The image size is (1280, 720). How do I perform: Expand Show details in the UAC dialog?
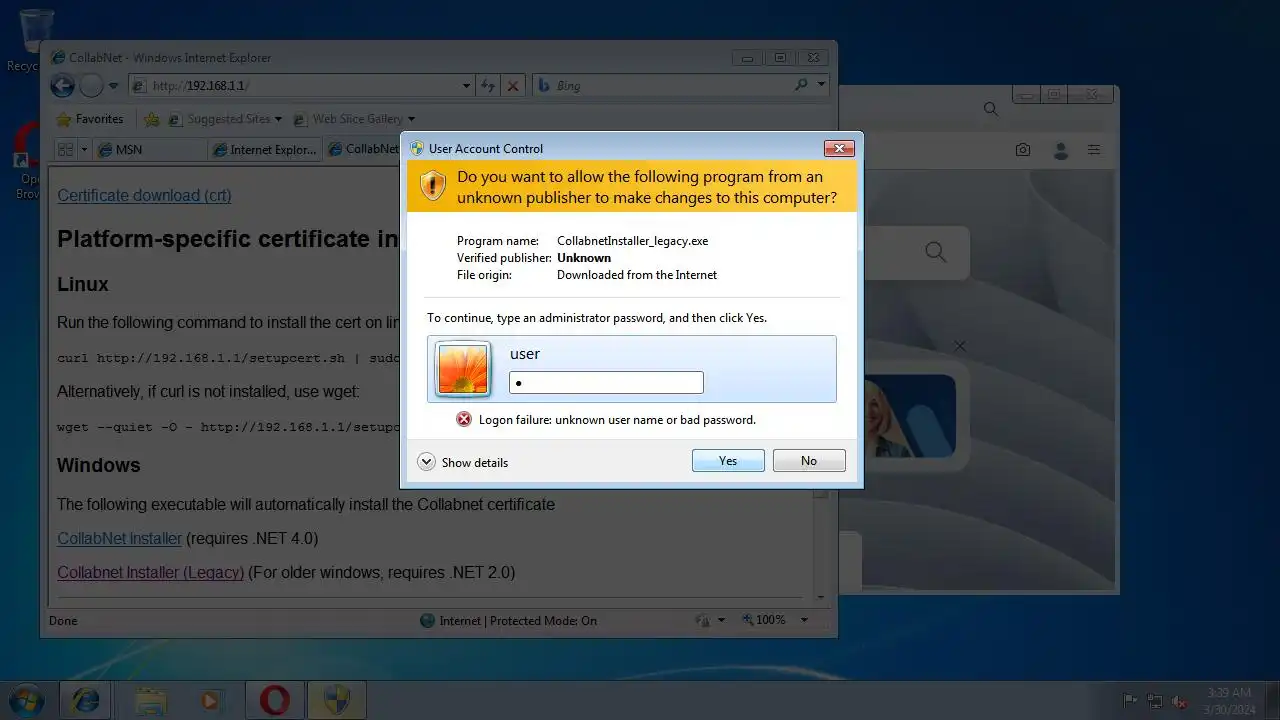coord(463,462)
